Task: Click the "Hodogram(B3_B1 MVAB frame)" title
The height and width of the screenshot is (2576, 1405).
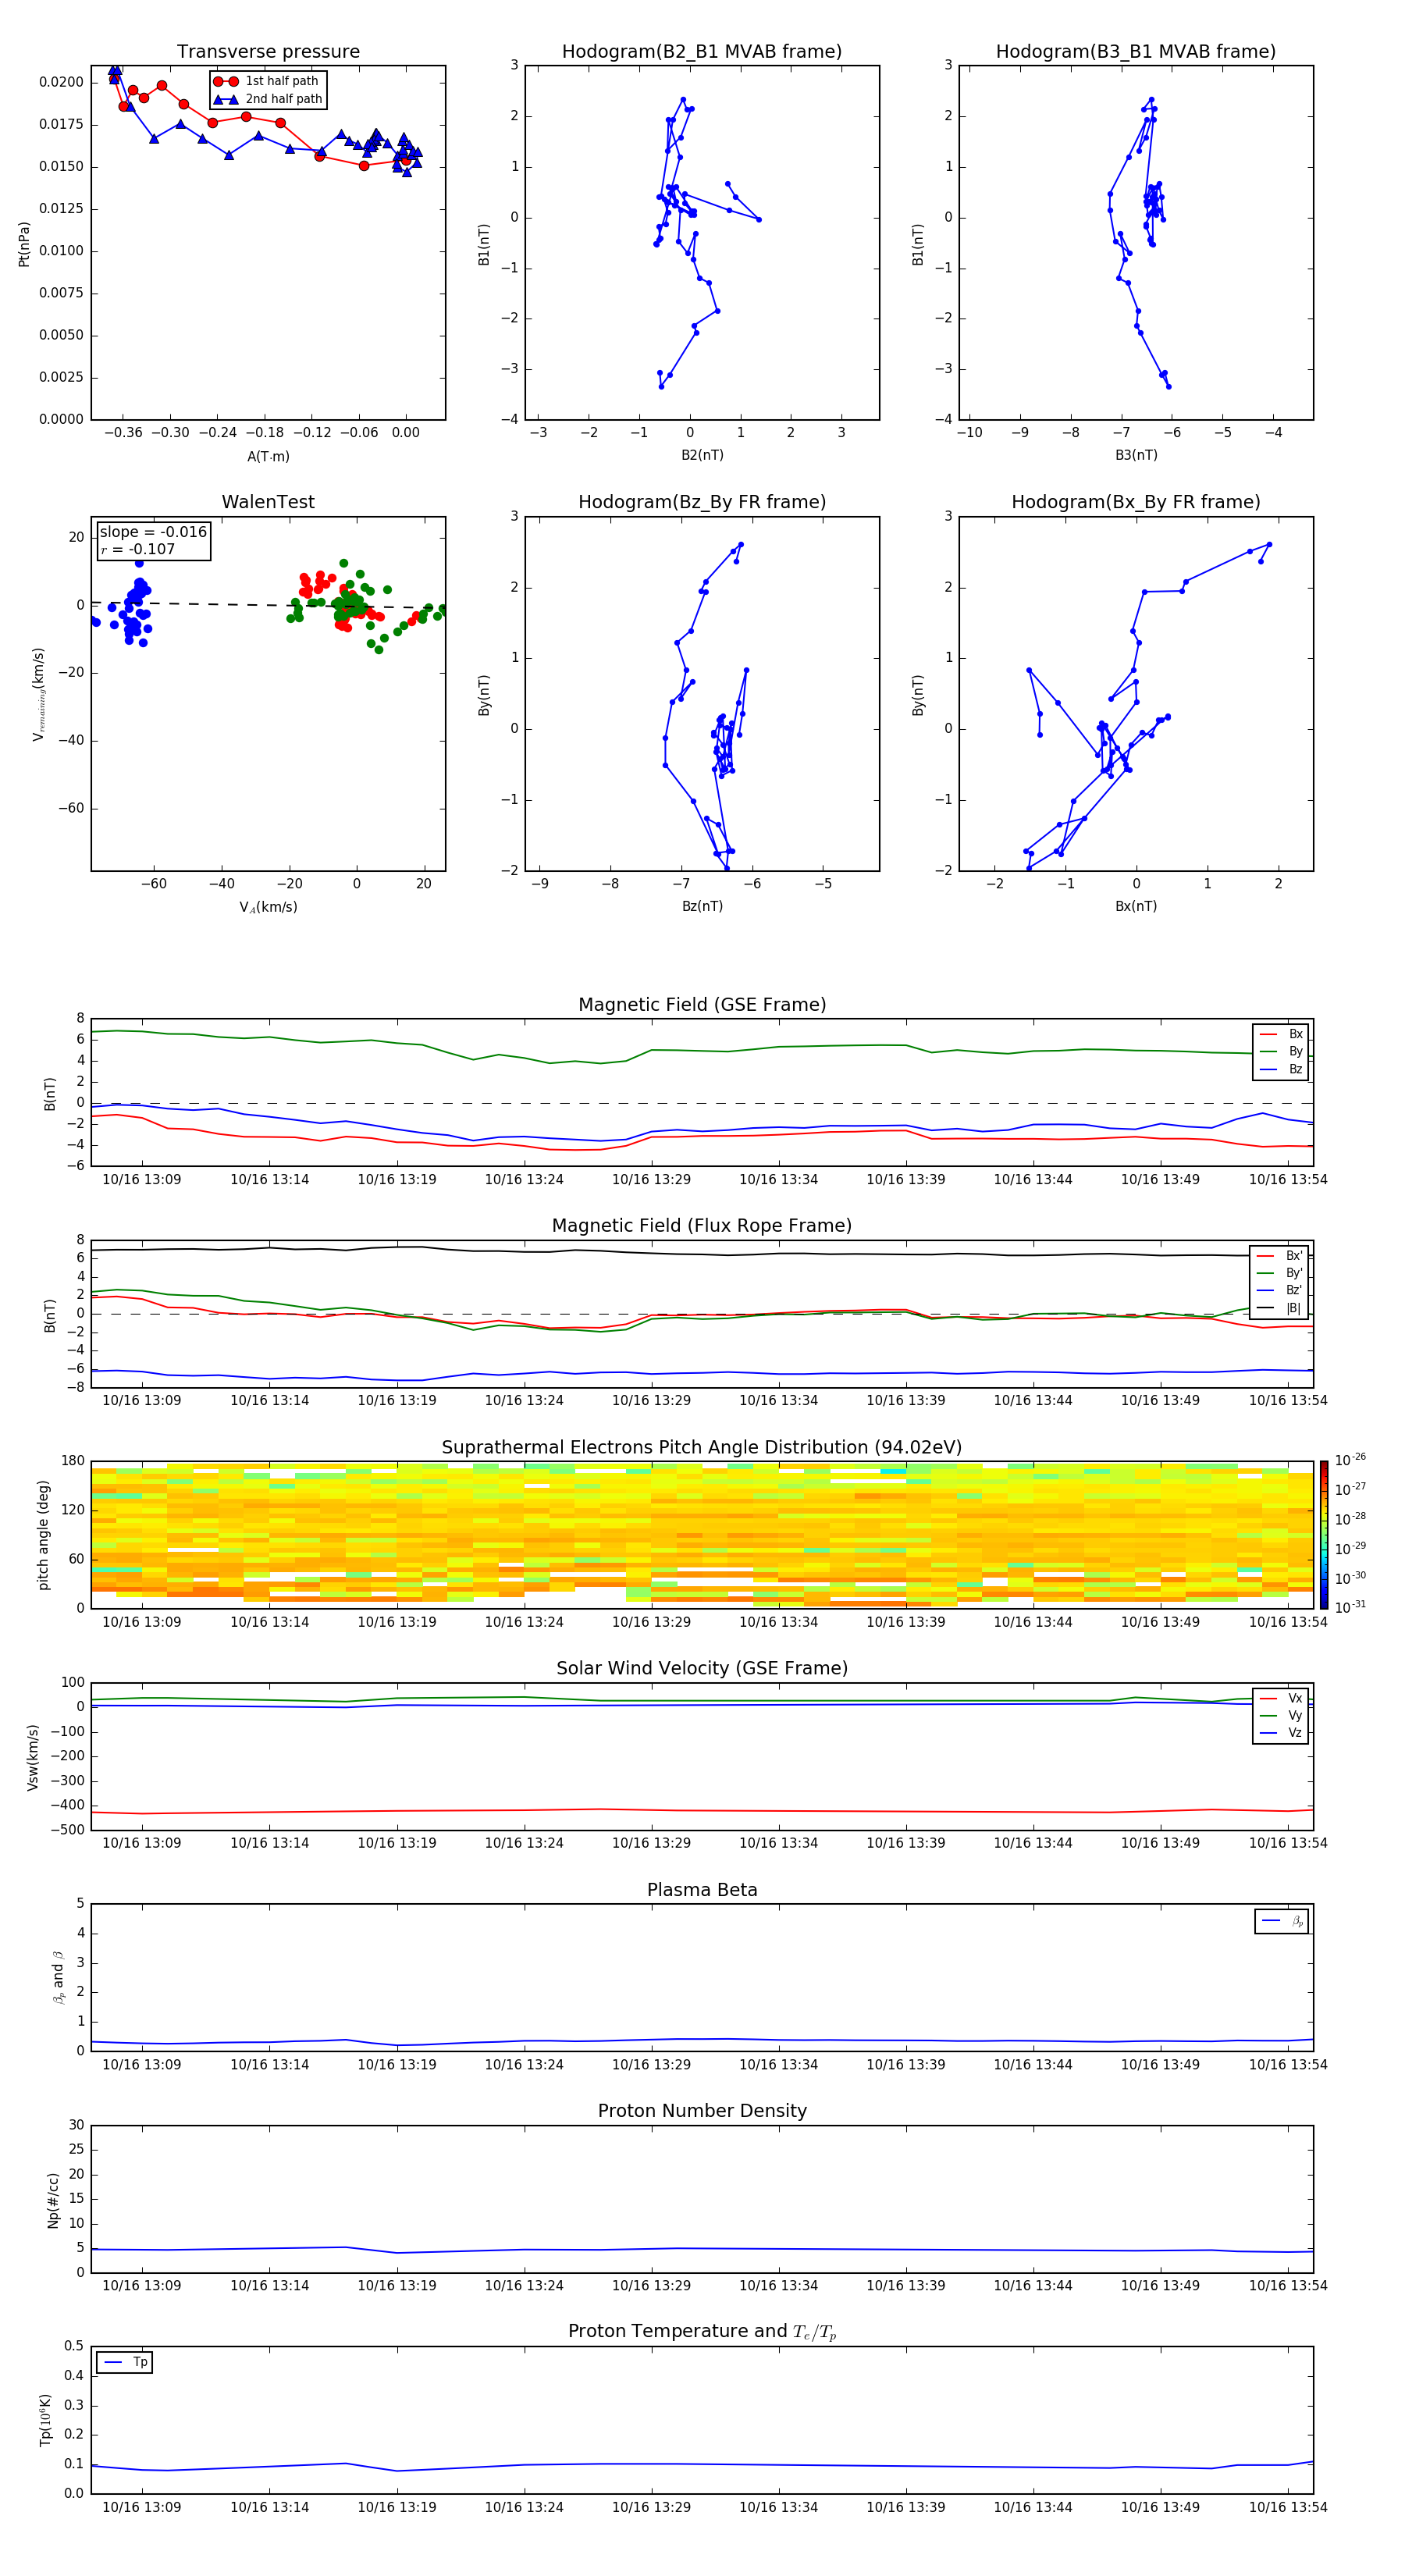Action: 1136,52
